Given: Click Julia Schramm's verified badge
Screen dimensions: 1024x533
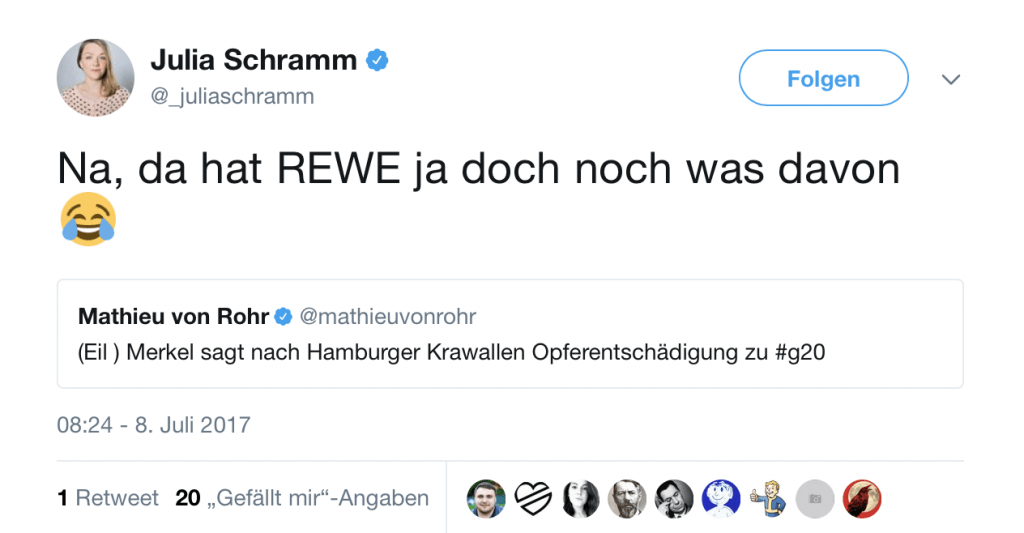Looking at the screenshot, I should click(377, 60).
